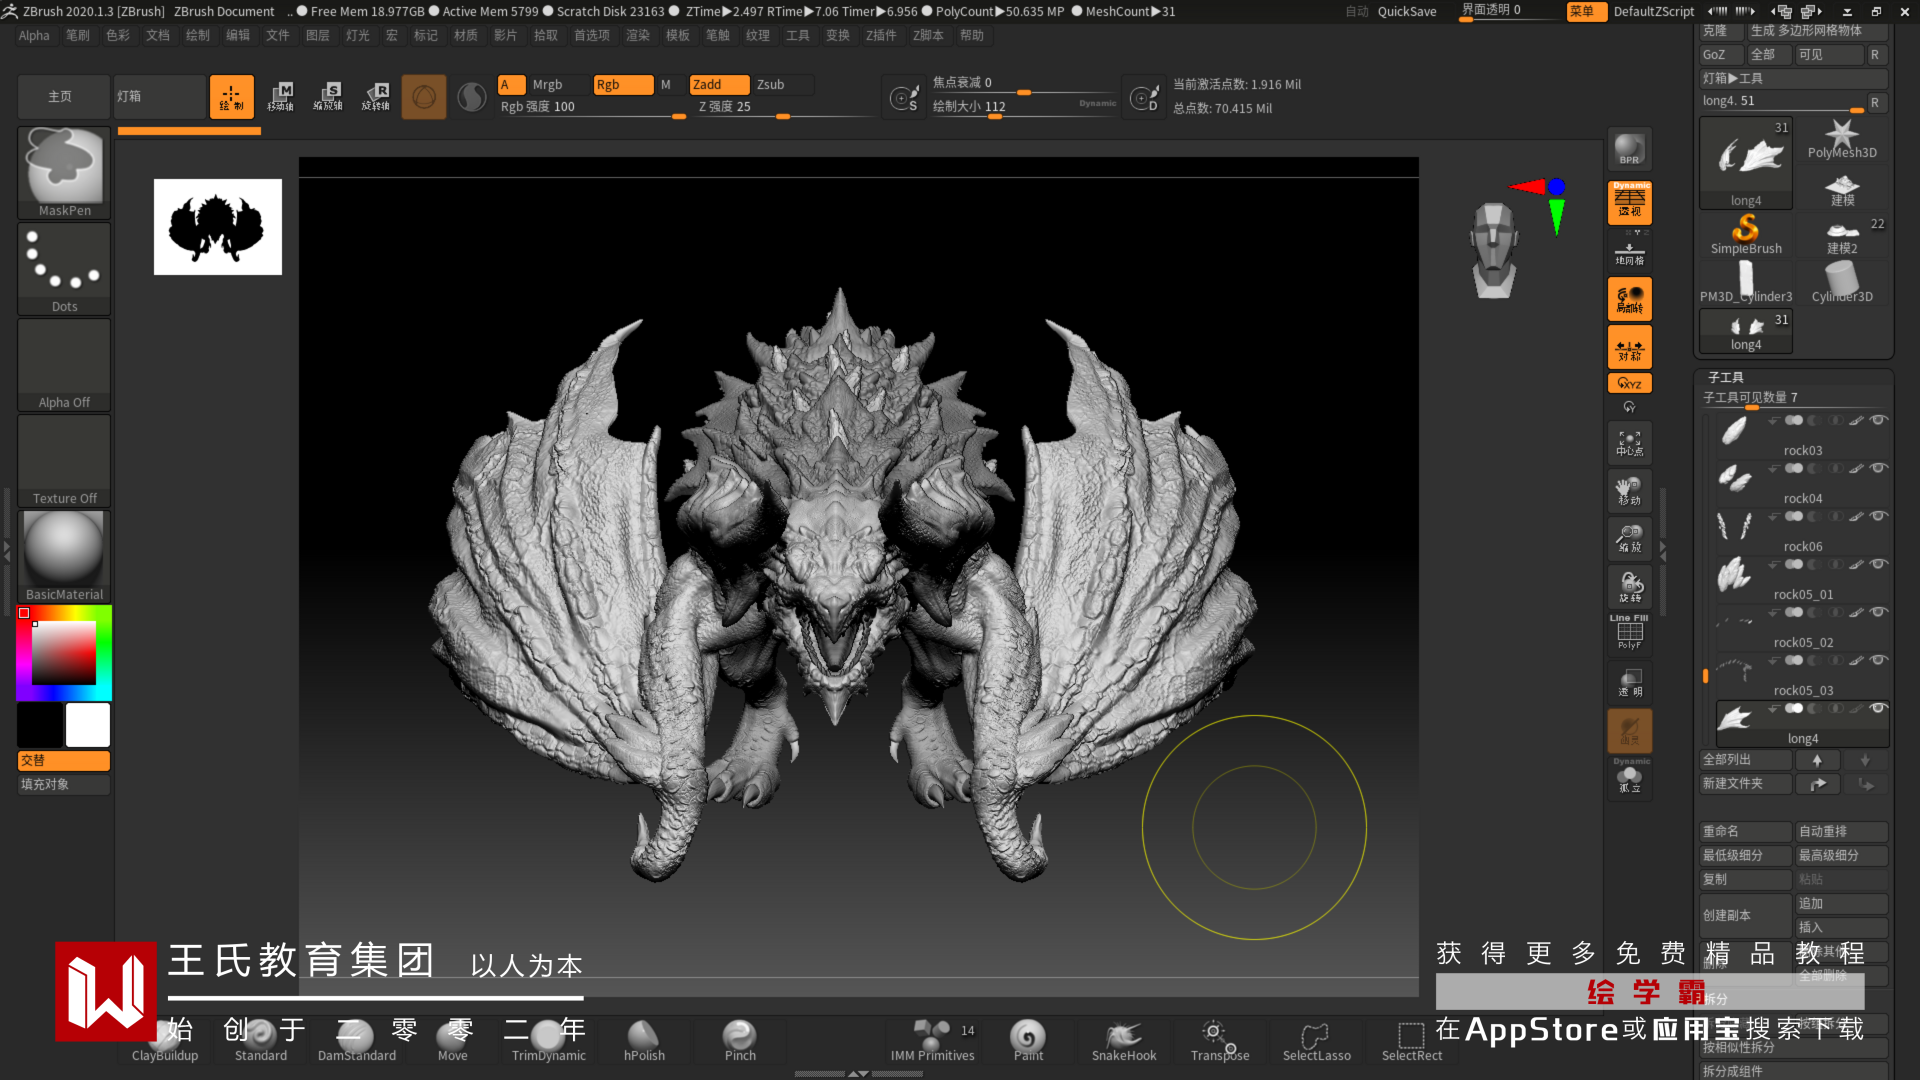Image resolution: width=1920 pixels, height=1080 pixels.
Task: Open the Alpha Off selector
Action: pyautogui.click(x=64, y=364)
